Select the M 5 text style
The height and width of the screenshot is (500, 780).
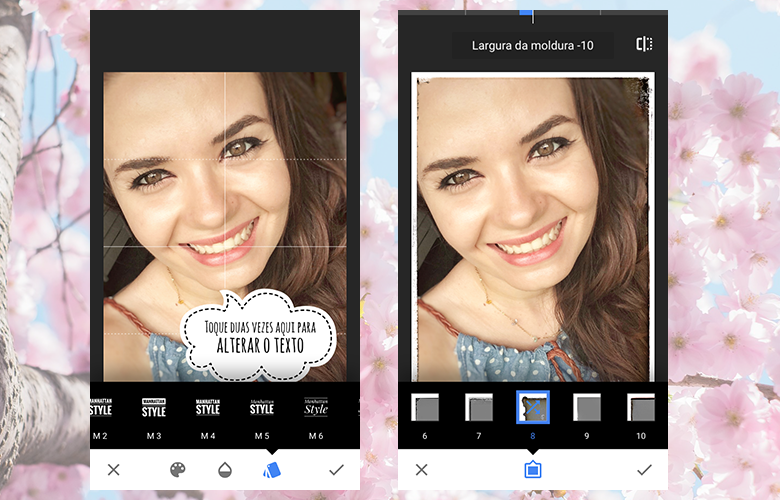click(x=262, y=418)
